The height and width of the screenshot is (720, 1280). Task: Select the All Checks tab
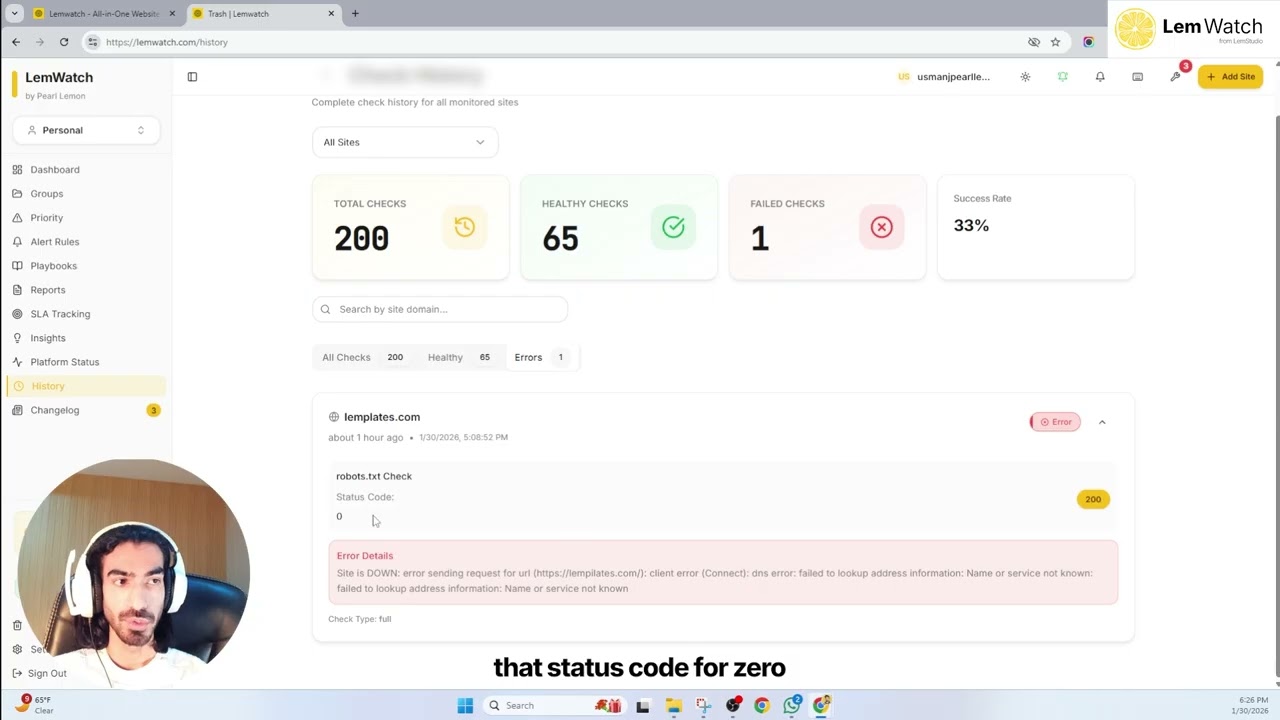tap(362, 357)
